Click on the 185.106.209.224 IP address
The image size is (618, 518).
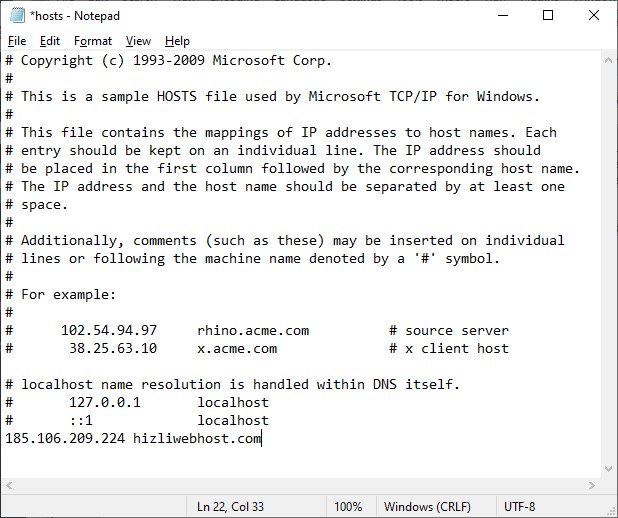pos(64,439)
